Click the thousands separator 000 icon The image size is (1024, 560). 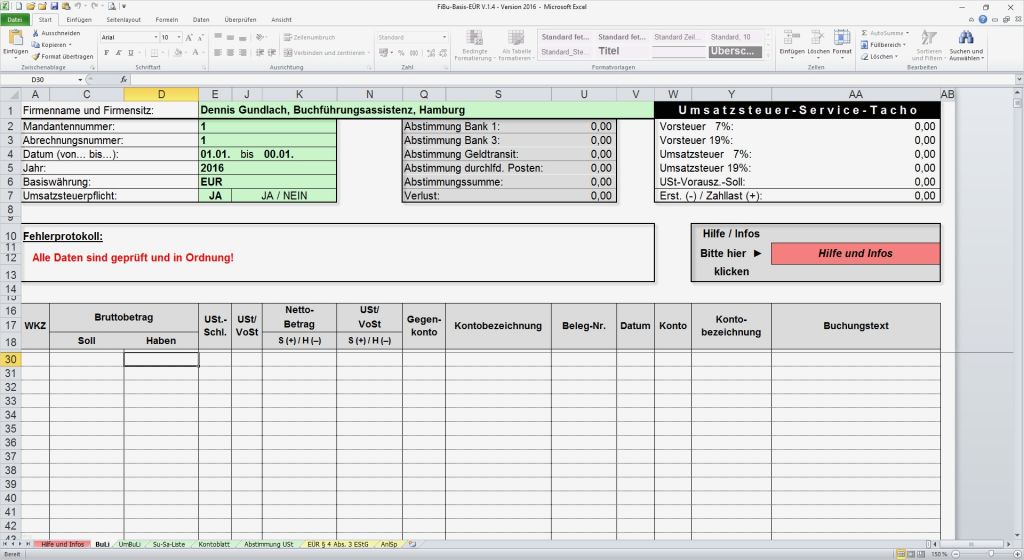point(414,53)
